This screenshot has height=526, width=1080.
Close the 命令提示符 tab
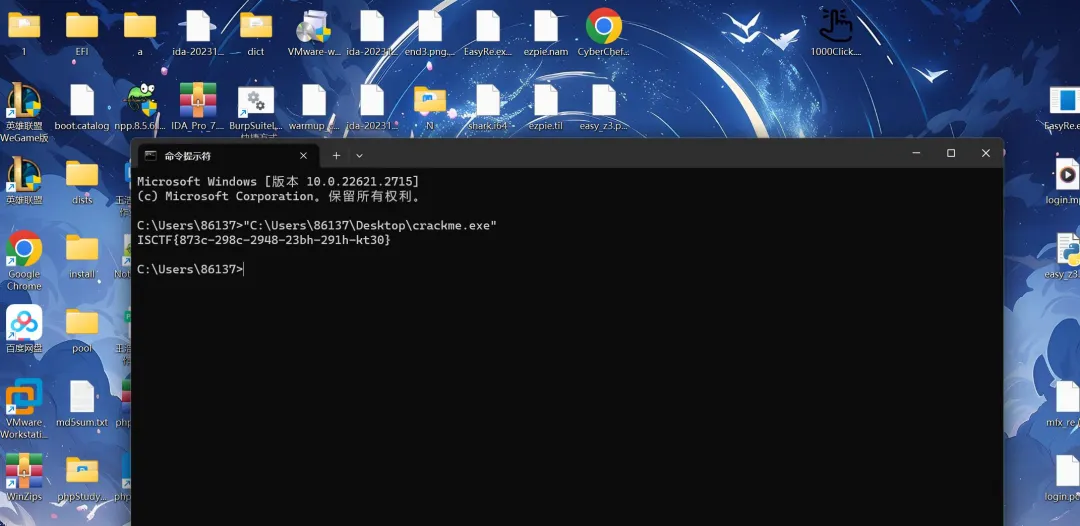coord(303,156)
